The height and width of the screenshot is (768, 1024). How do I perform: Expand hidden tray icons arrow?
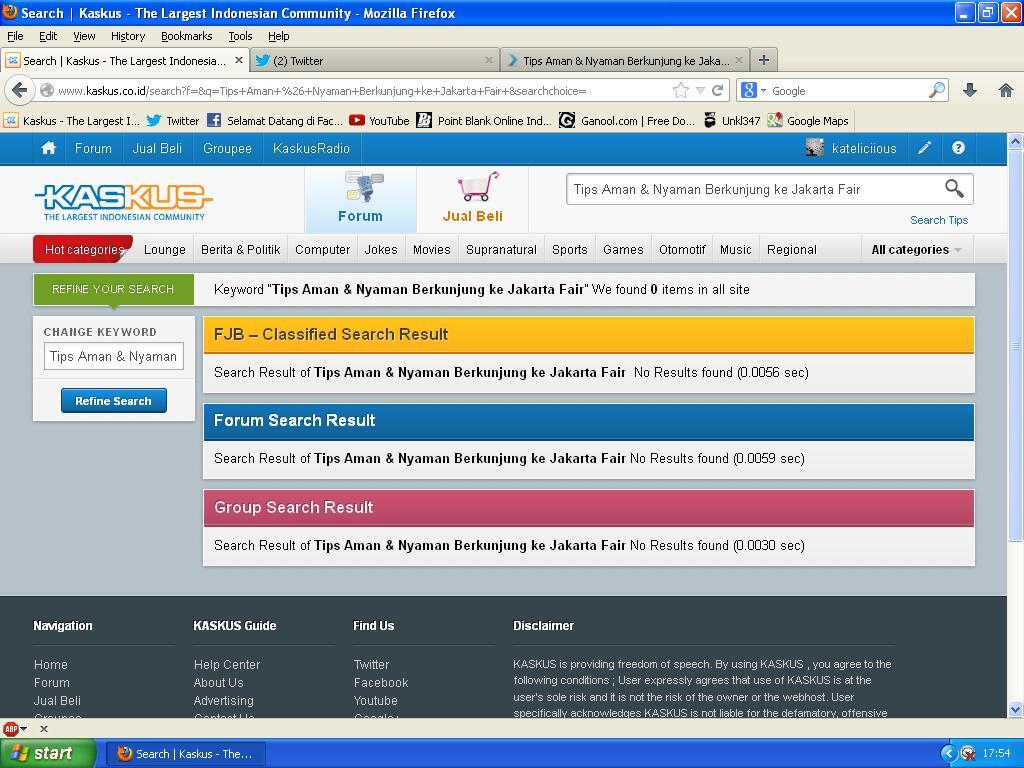[x=949, y=754]
